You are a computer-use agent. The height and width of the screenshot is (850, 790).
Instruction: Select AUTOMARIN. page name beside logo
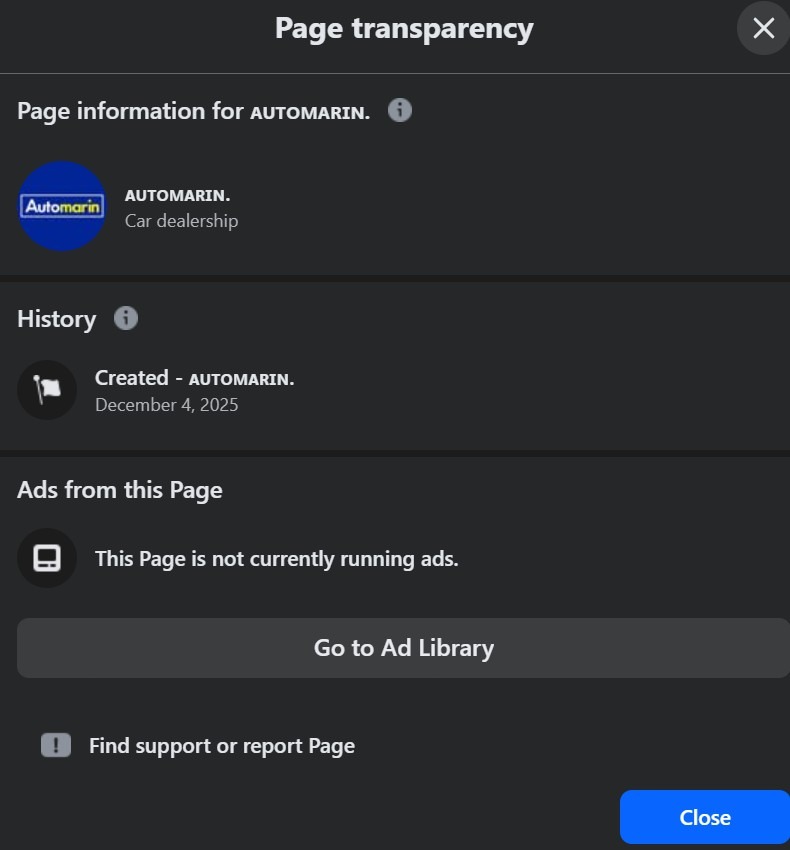(177, 195)
